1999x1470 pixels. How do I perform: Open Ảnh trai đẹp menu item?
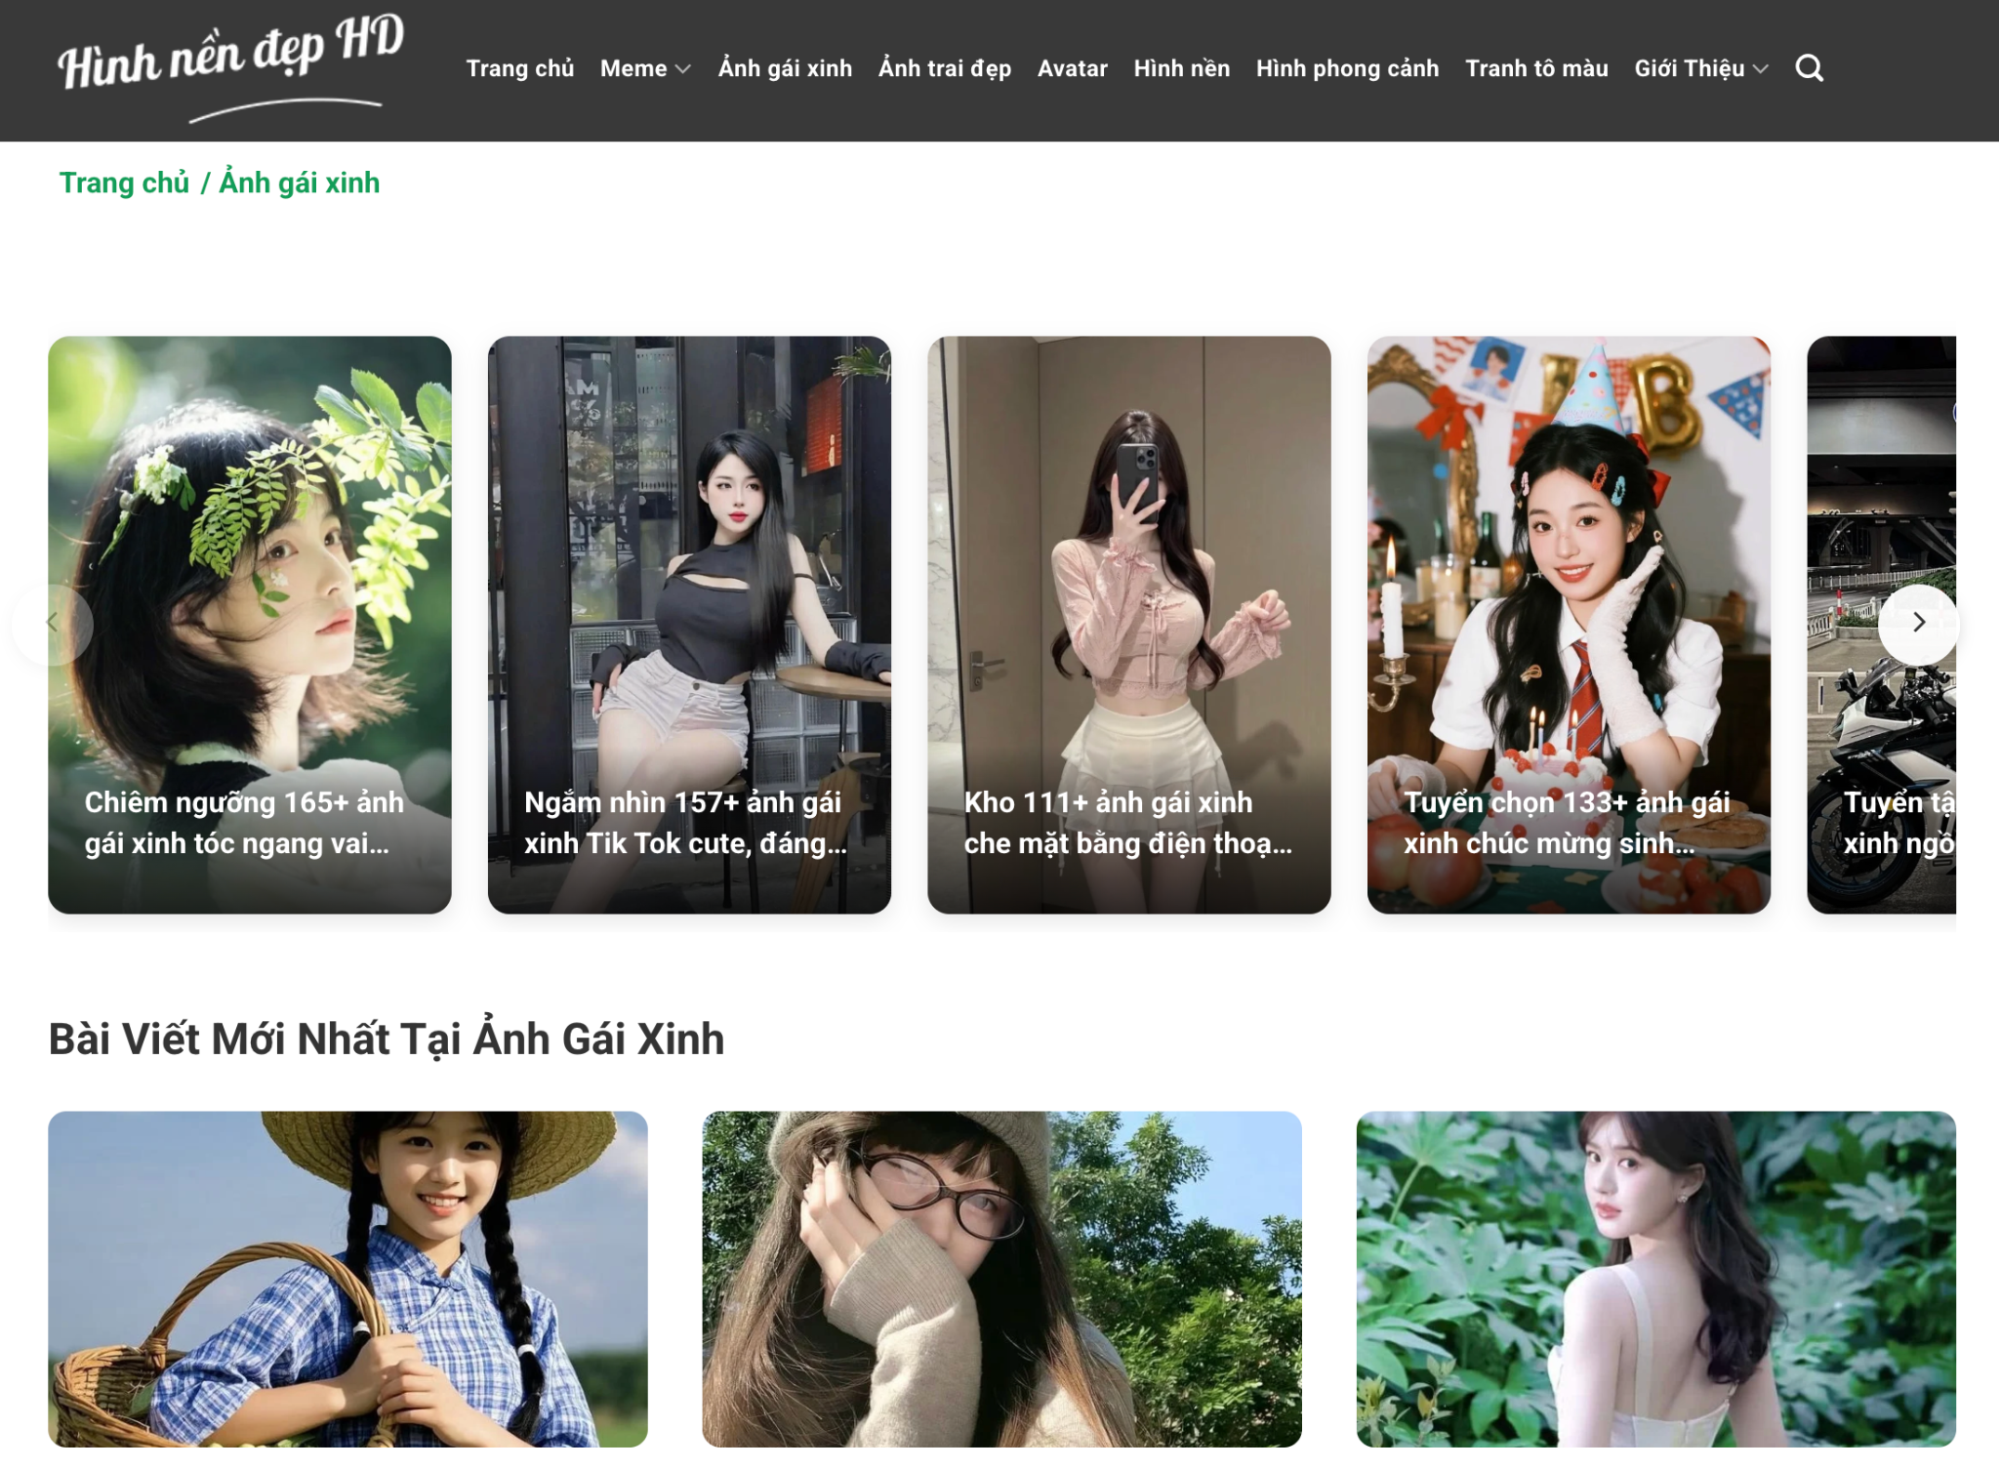pyautogui.click(x=944, y=69)
